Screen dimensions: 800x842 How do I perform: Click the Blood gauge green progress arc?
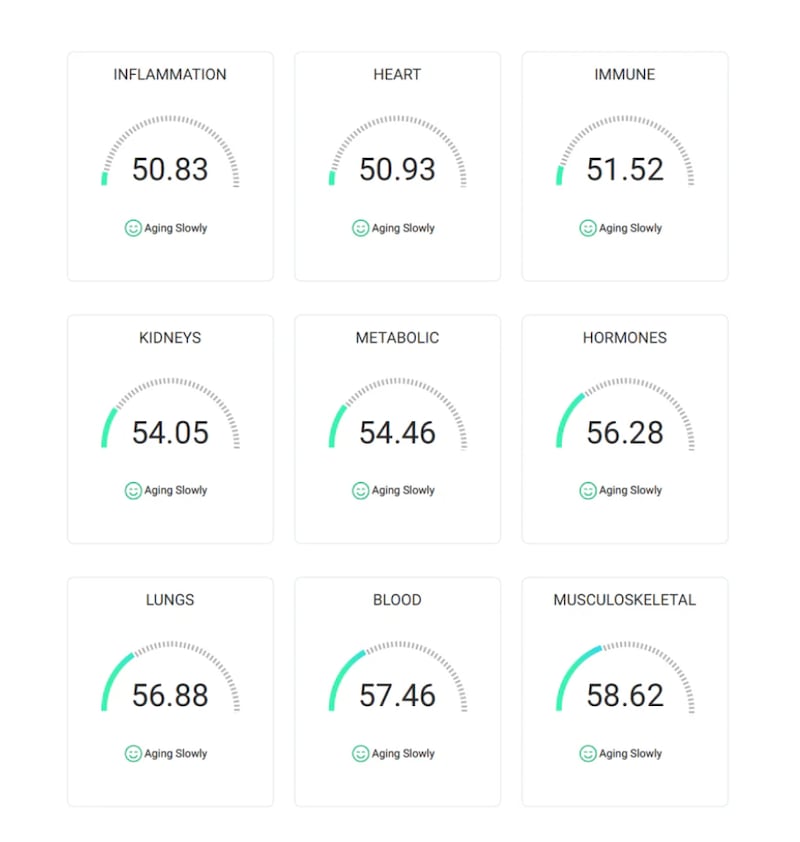[339, 673]
